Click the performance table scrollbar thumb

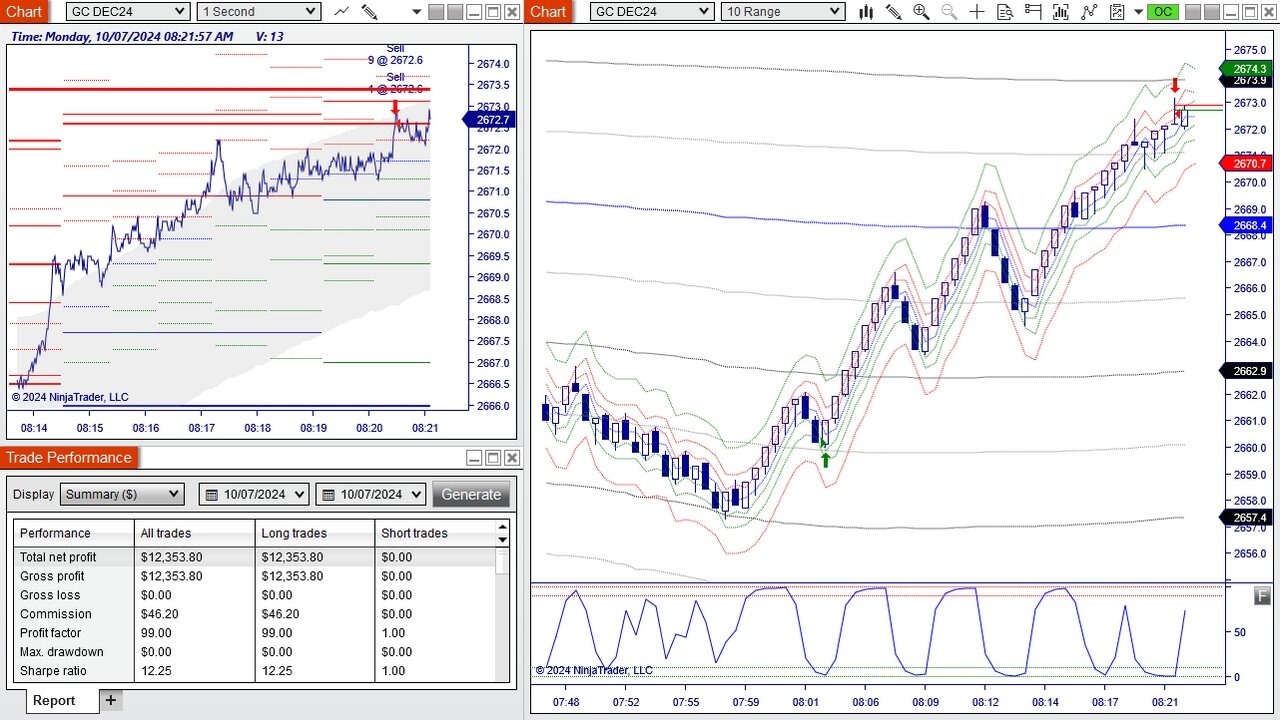[x=502, y=560]
